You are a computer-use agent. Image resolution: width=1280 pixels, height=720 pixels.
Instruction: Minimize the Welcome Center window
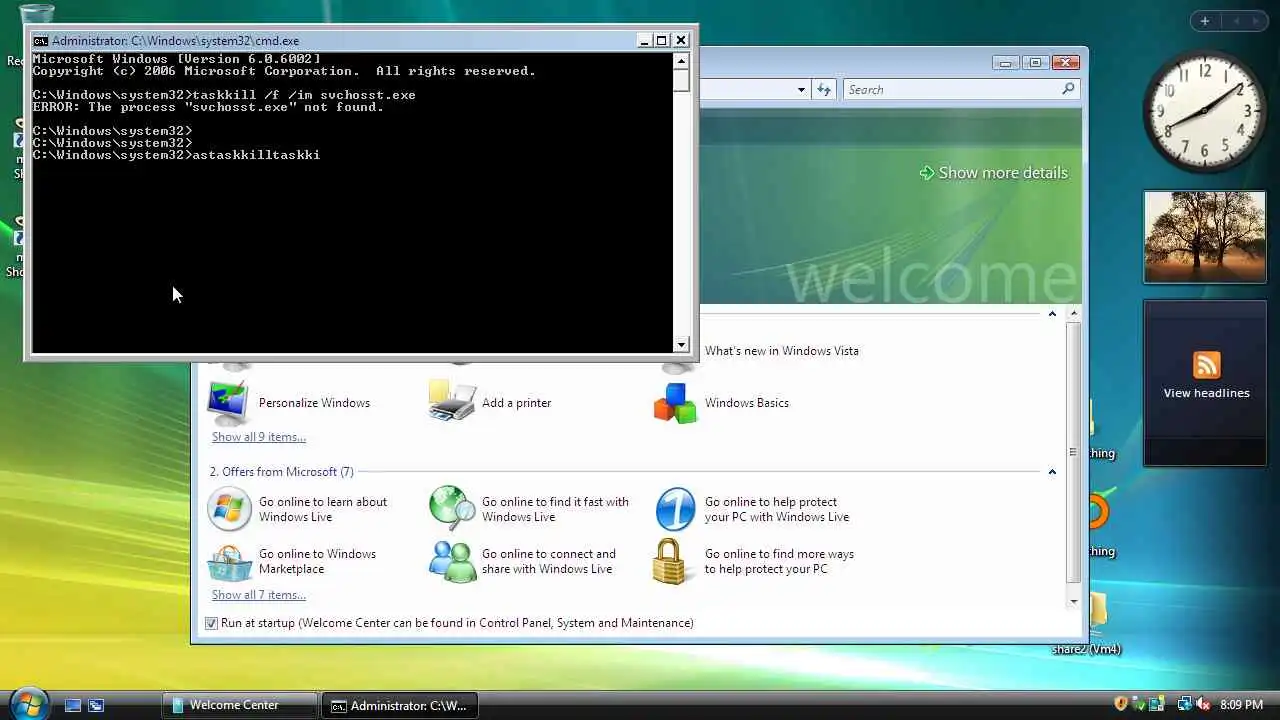click(x=1005, y=62)
